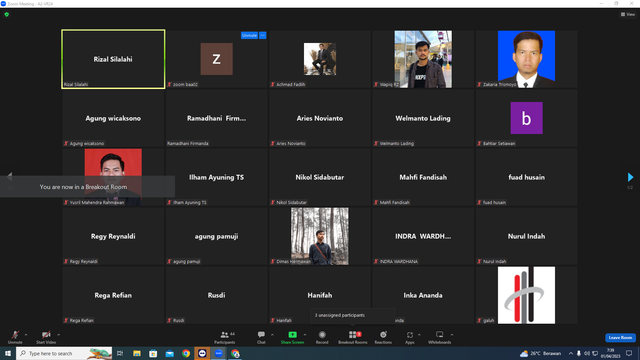Select galuh's logo video tile
Image resolution: width=640 pixels, height=360 pixels.
[526, 295]
